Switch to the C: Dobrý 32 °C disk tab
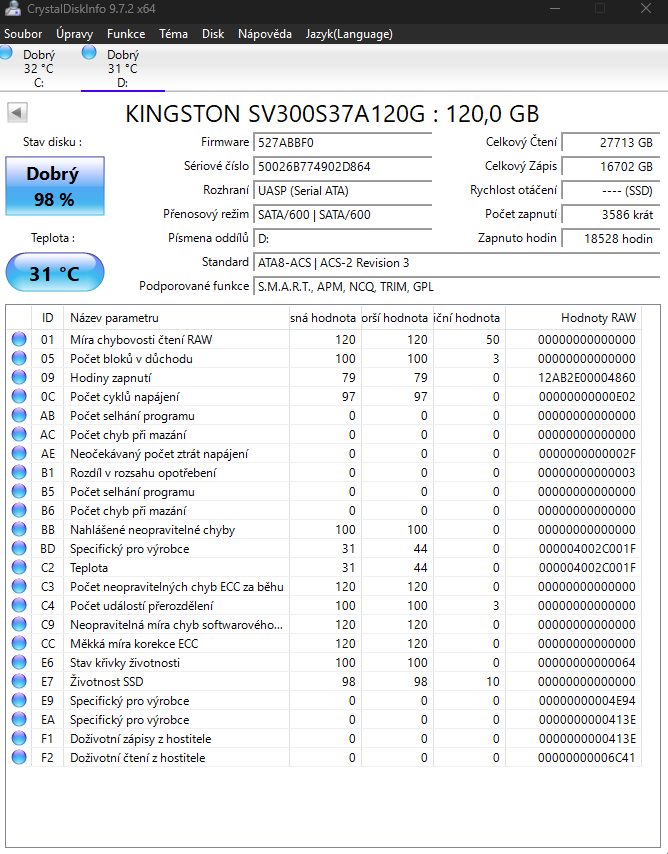Viewport: 668px width, 854px height. coord(39,69)
